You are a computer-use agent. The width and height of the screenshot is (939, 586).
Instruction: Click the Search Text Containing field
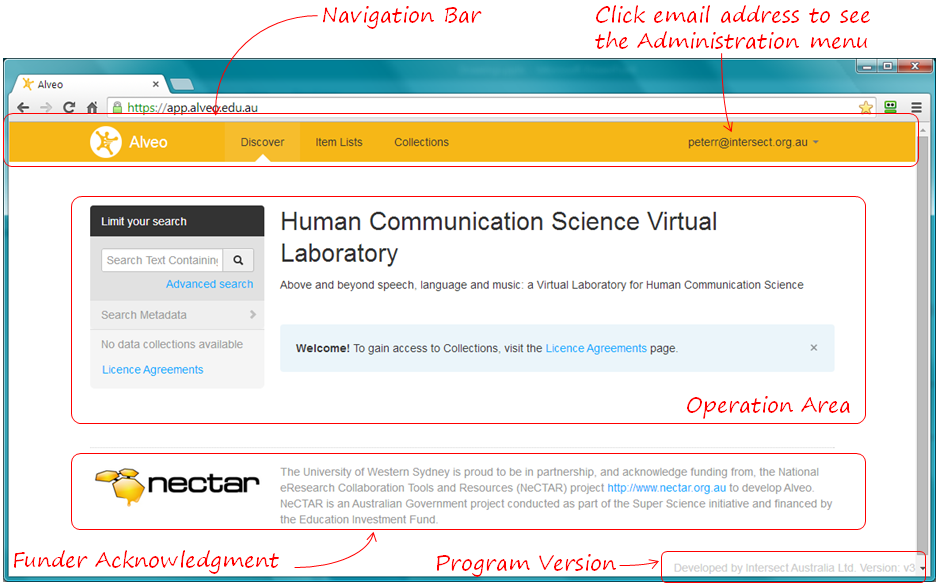(x=162, y=260)
